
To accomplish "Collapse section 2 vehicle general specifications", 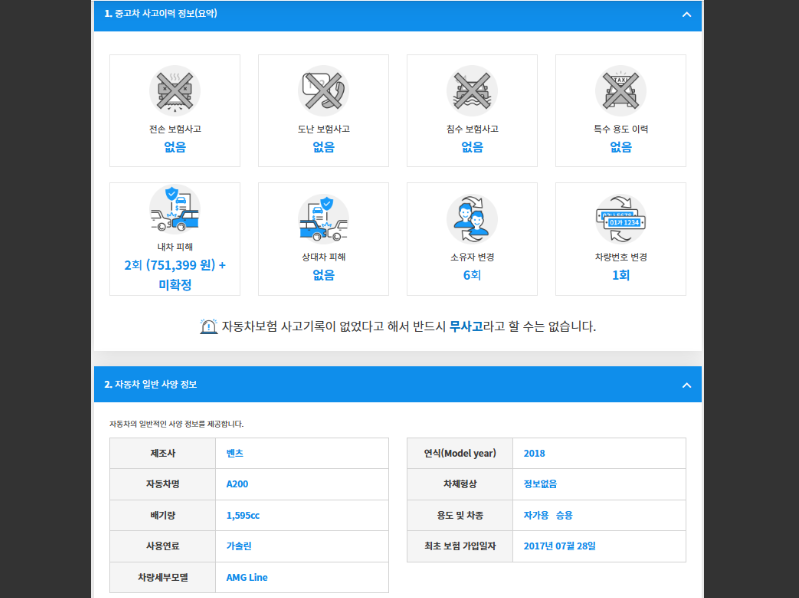I will click(x=686, y=385).
